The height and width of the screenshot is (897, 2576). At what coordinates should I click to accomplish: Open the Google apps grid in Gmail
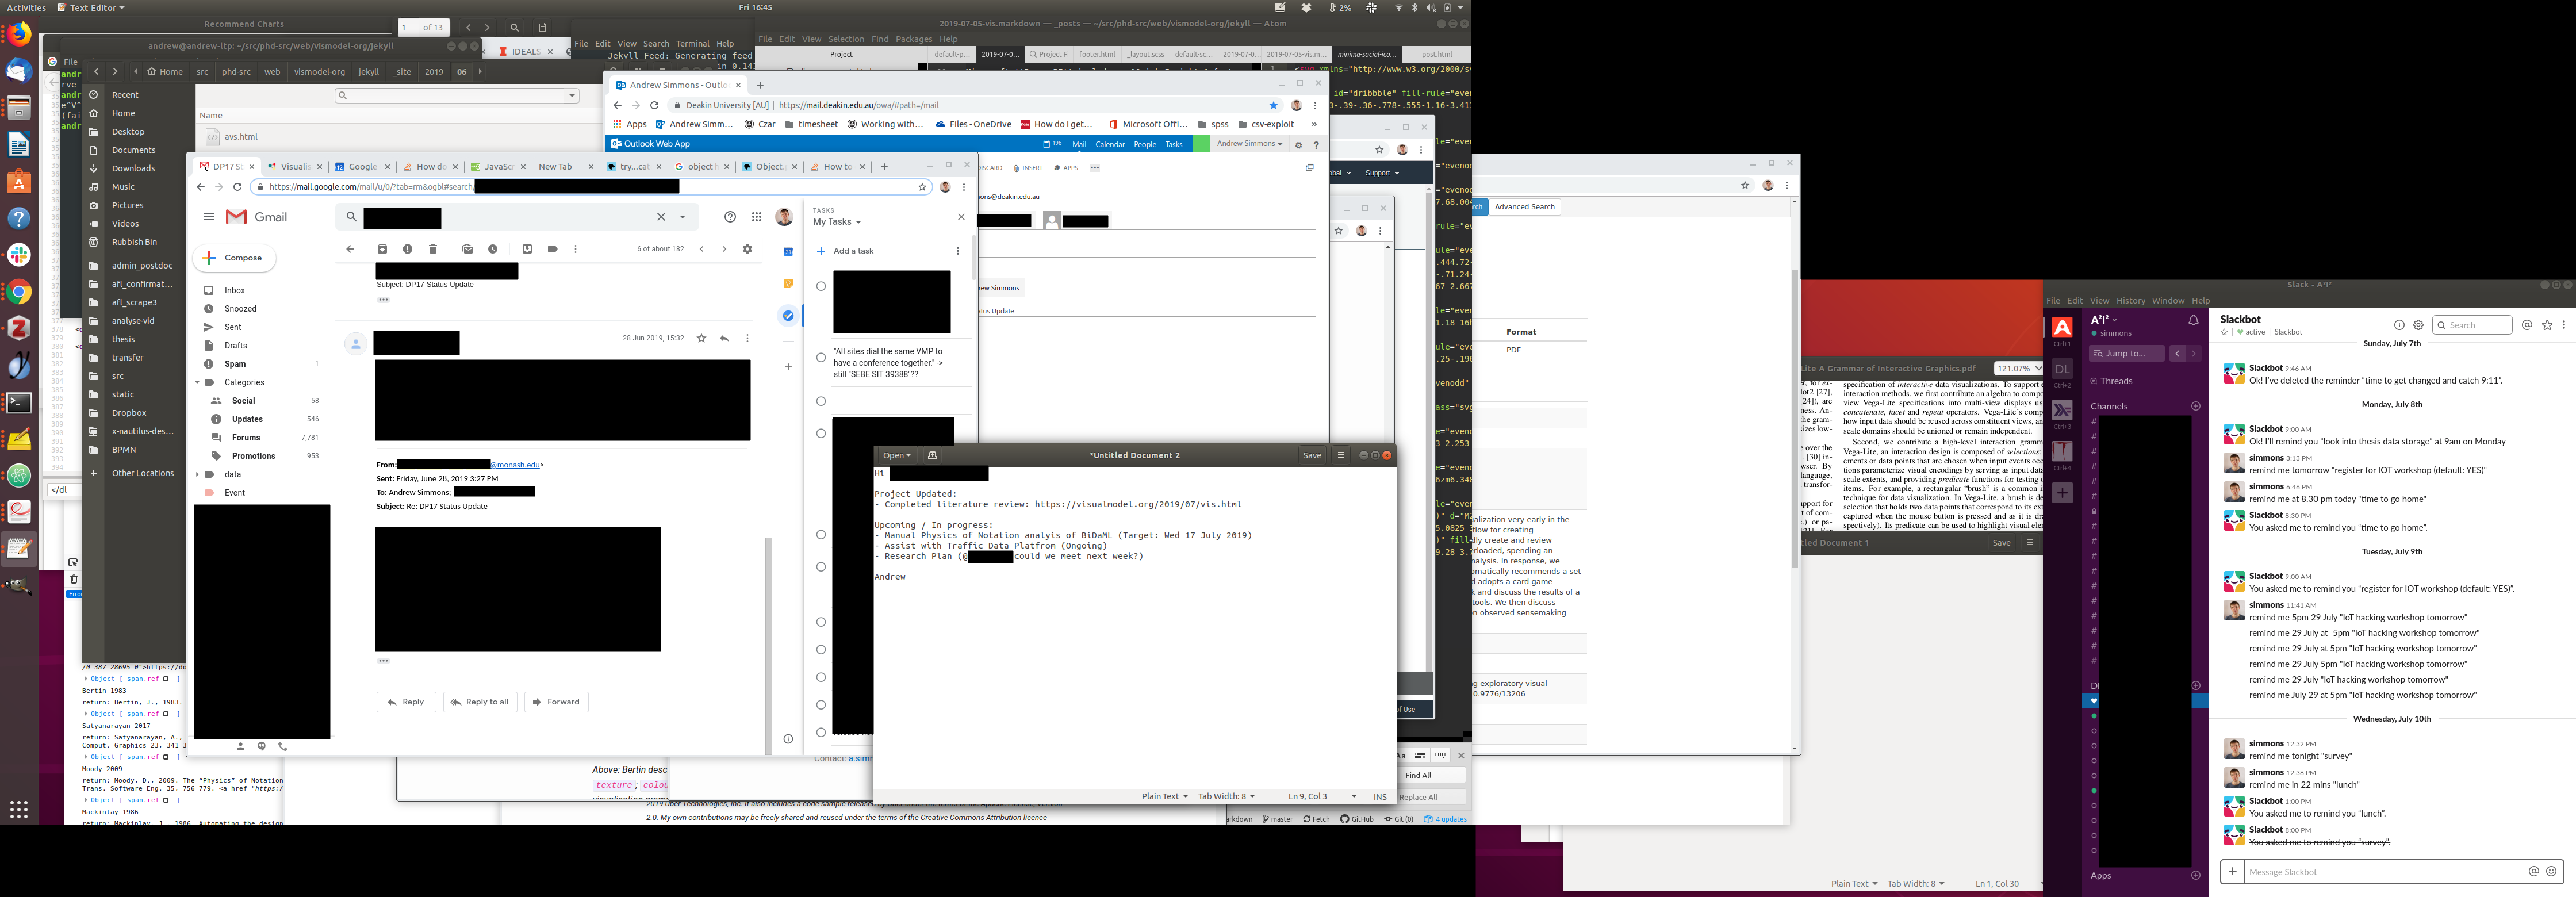757,217
